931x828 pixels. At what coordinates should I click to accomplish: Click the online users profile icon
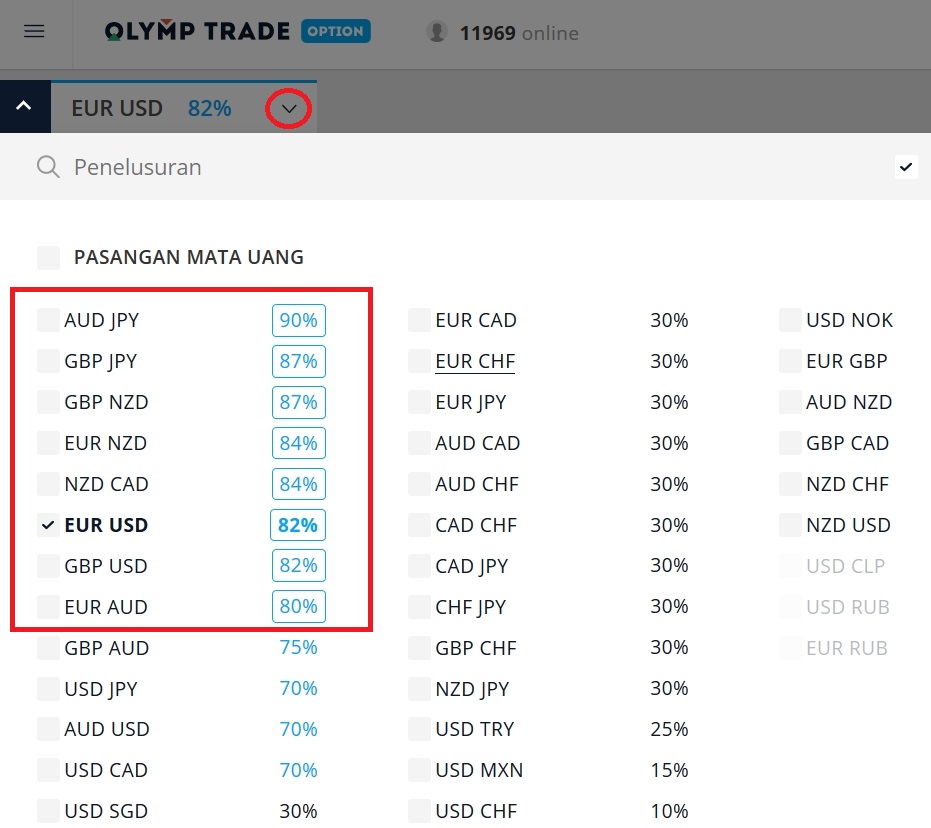[436, 31]
